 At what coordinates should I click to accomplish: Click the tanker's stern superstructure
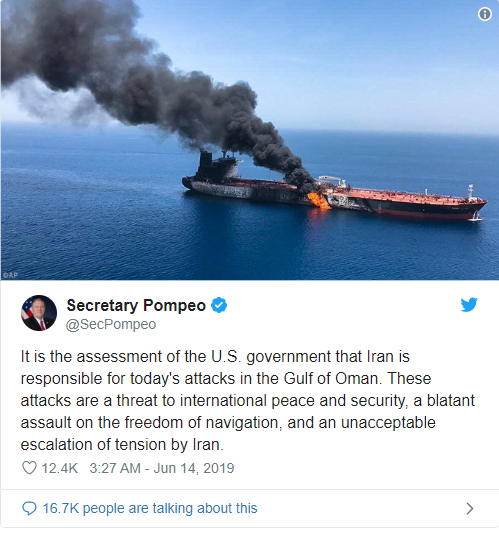(218, 165)
